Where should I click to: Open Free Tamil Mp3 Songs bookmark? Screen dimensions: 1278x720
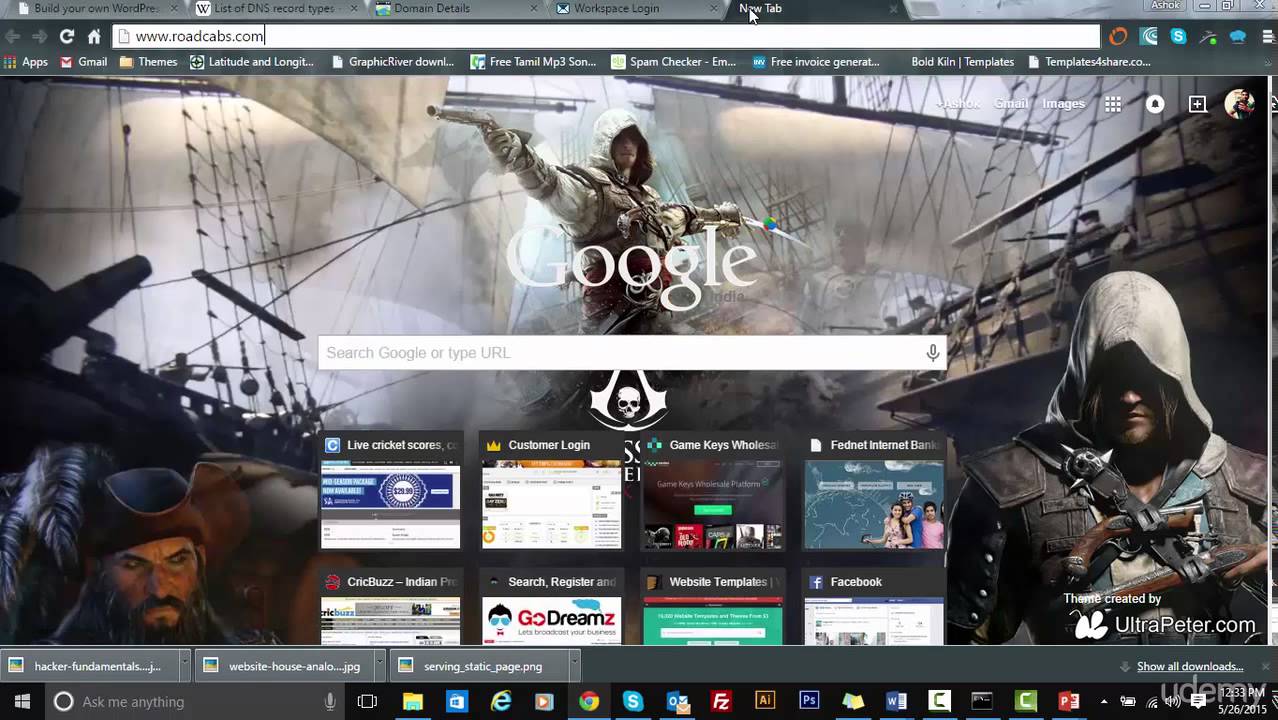533,62
